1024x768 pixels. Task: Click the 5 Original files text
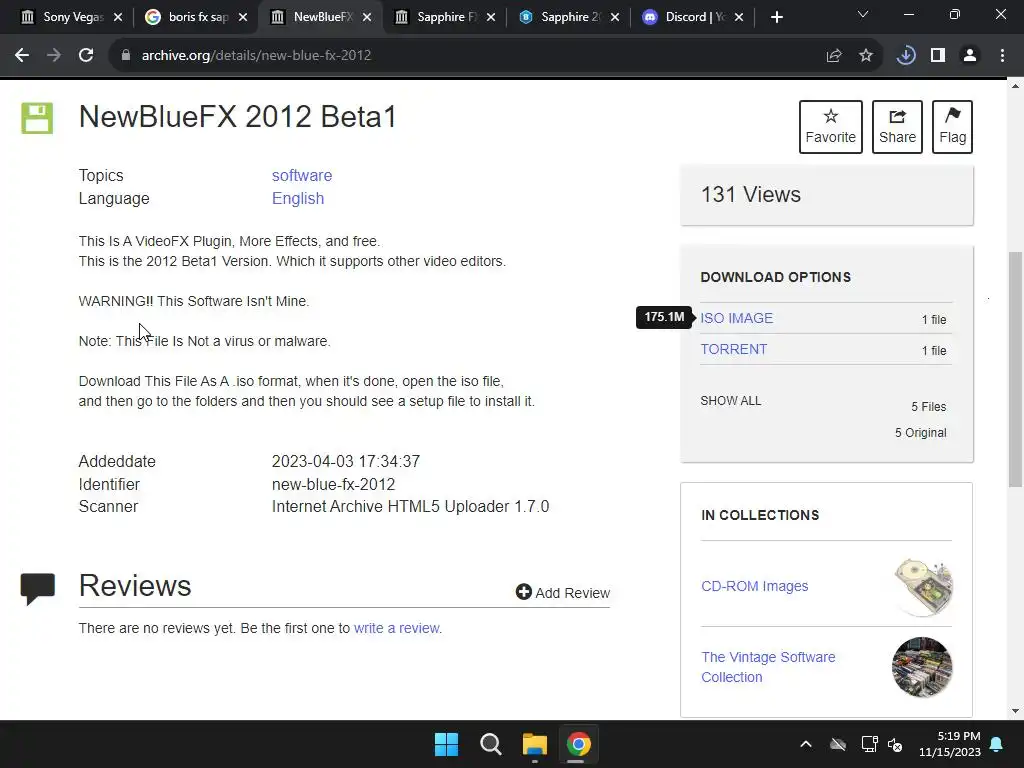[x=920, y=433]
